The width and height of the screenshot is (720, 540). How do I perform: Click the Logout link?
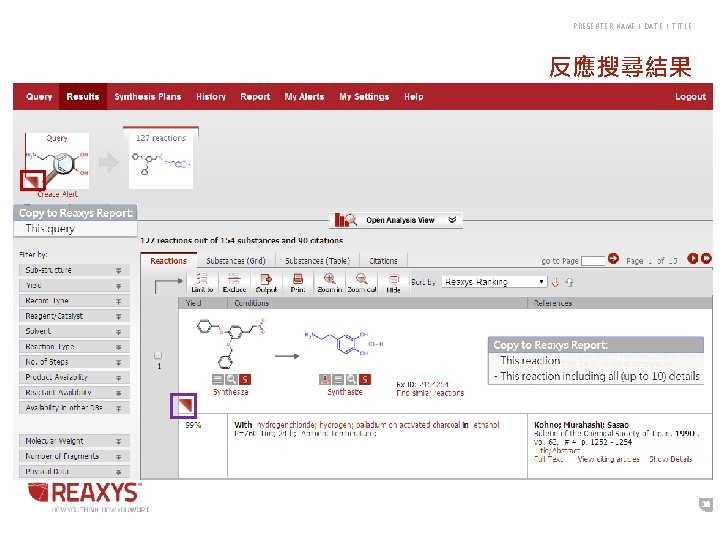click(690, 96)
